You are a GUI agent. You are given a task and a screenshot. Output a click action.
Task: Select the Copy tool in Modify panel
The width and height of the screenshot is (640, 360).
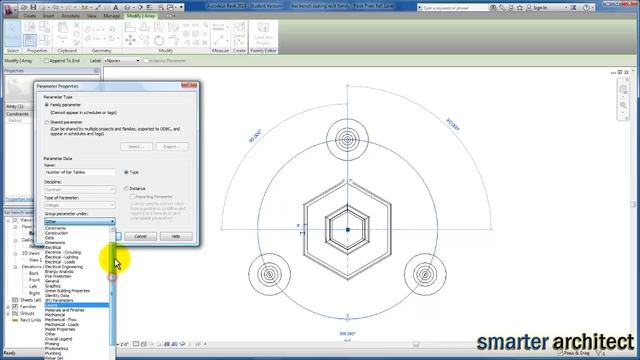point(144,40)
